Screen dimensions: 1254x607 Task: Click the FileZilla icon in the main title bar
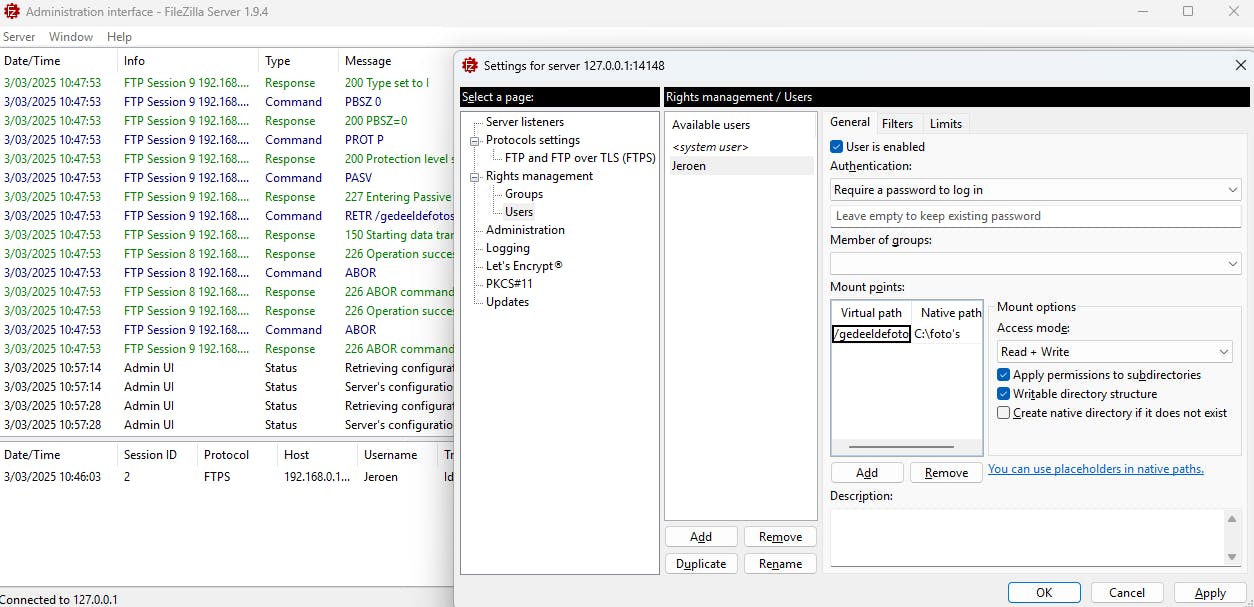(11, 11)
